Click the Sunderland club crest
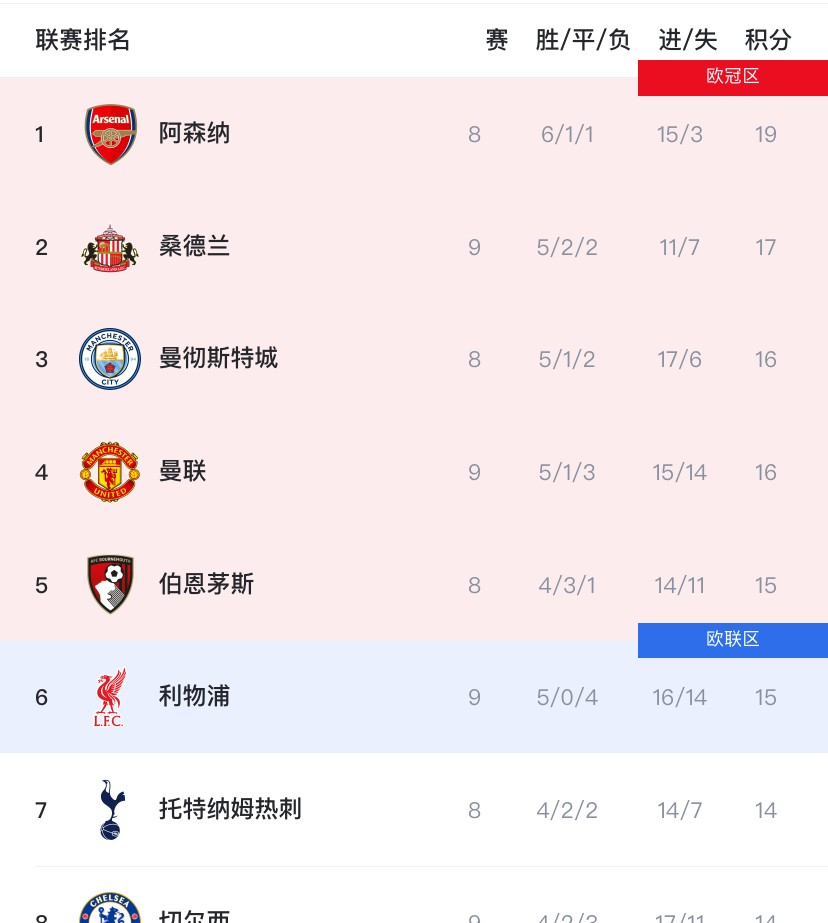828x923 pixels. click(110, 247)
